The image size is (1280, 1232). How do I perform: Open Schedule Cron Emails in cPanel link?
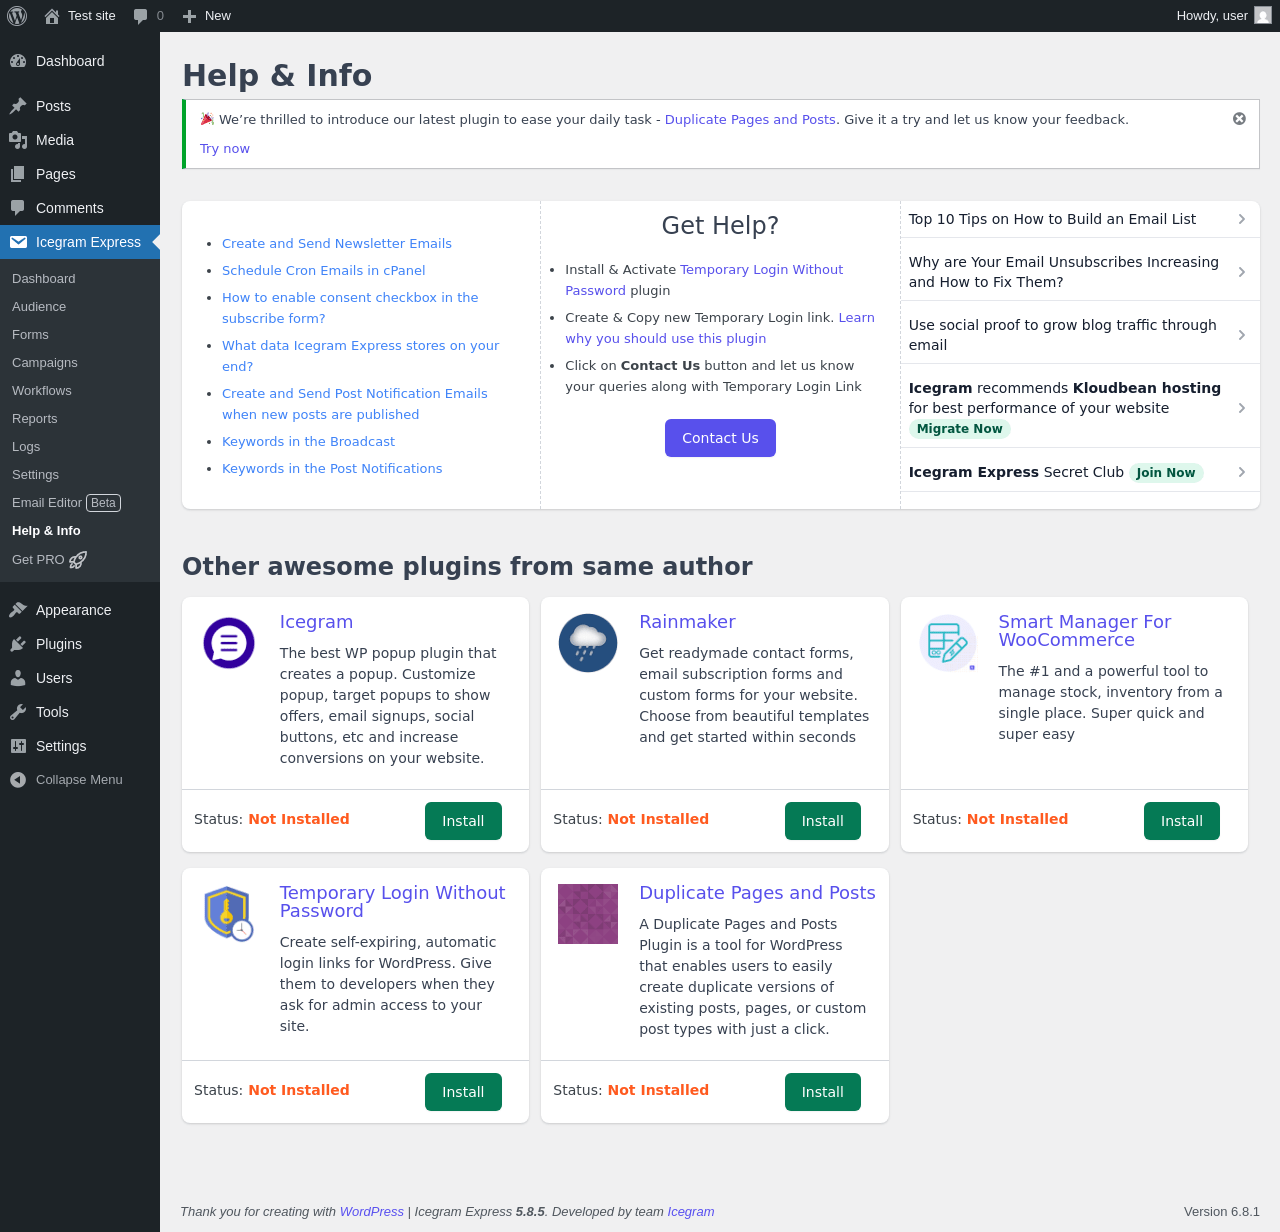pyautogui.click(x=324, y=271)
